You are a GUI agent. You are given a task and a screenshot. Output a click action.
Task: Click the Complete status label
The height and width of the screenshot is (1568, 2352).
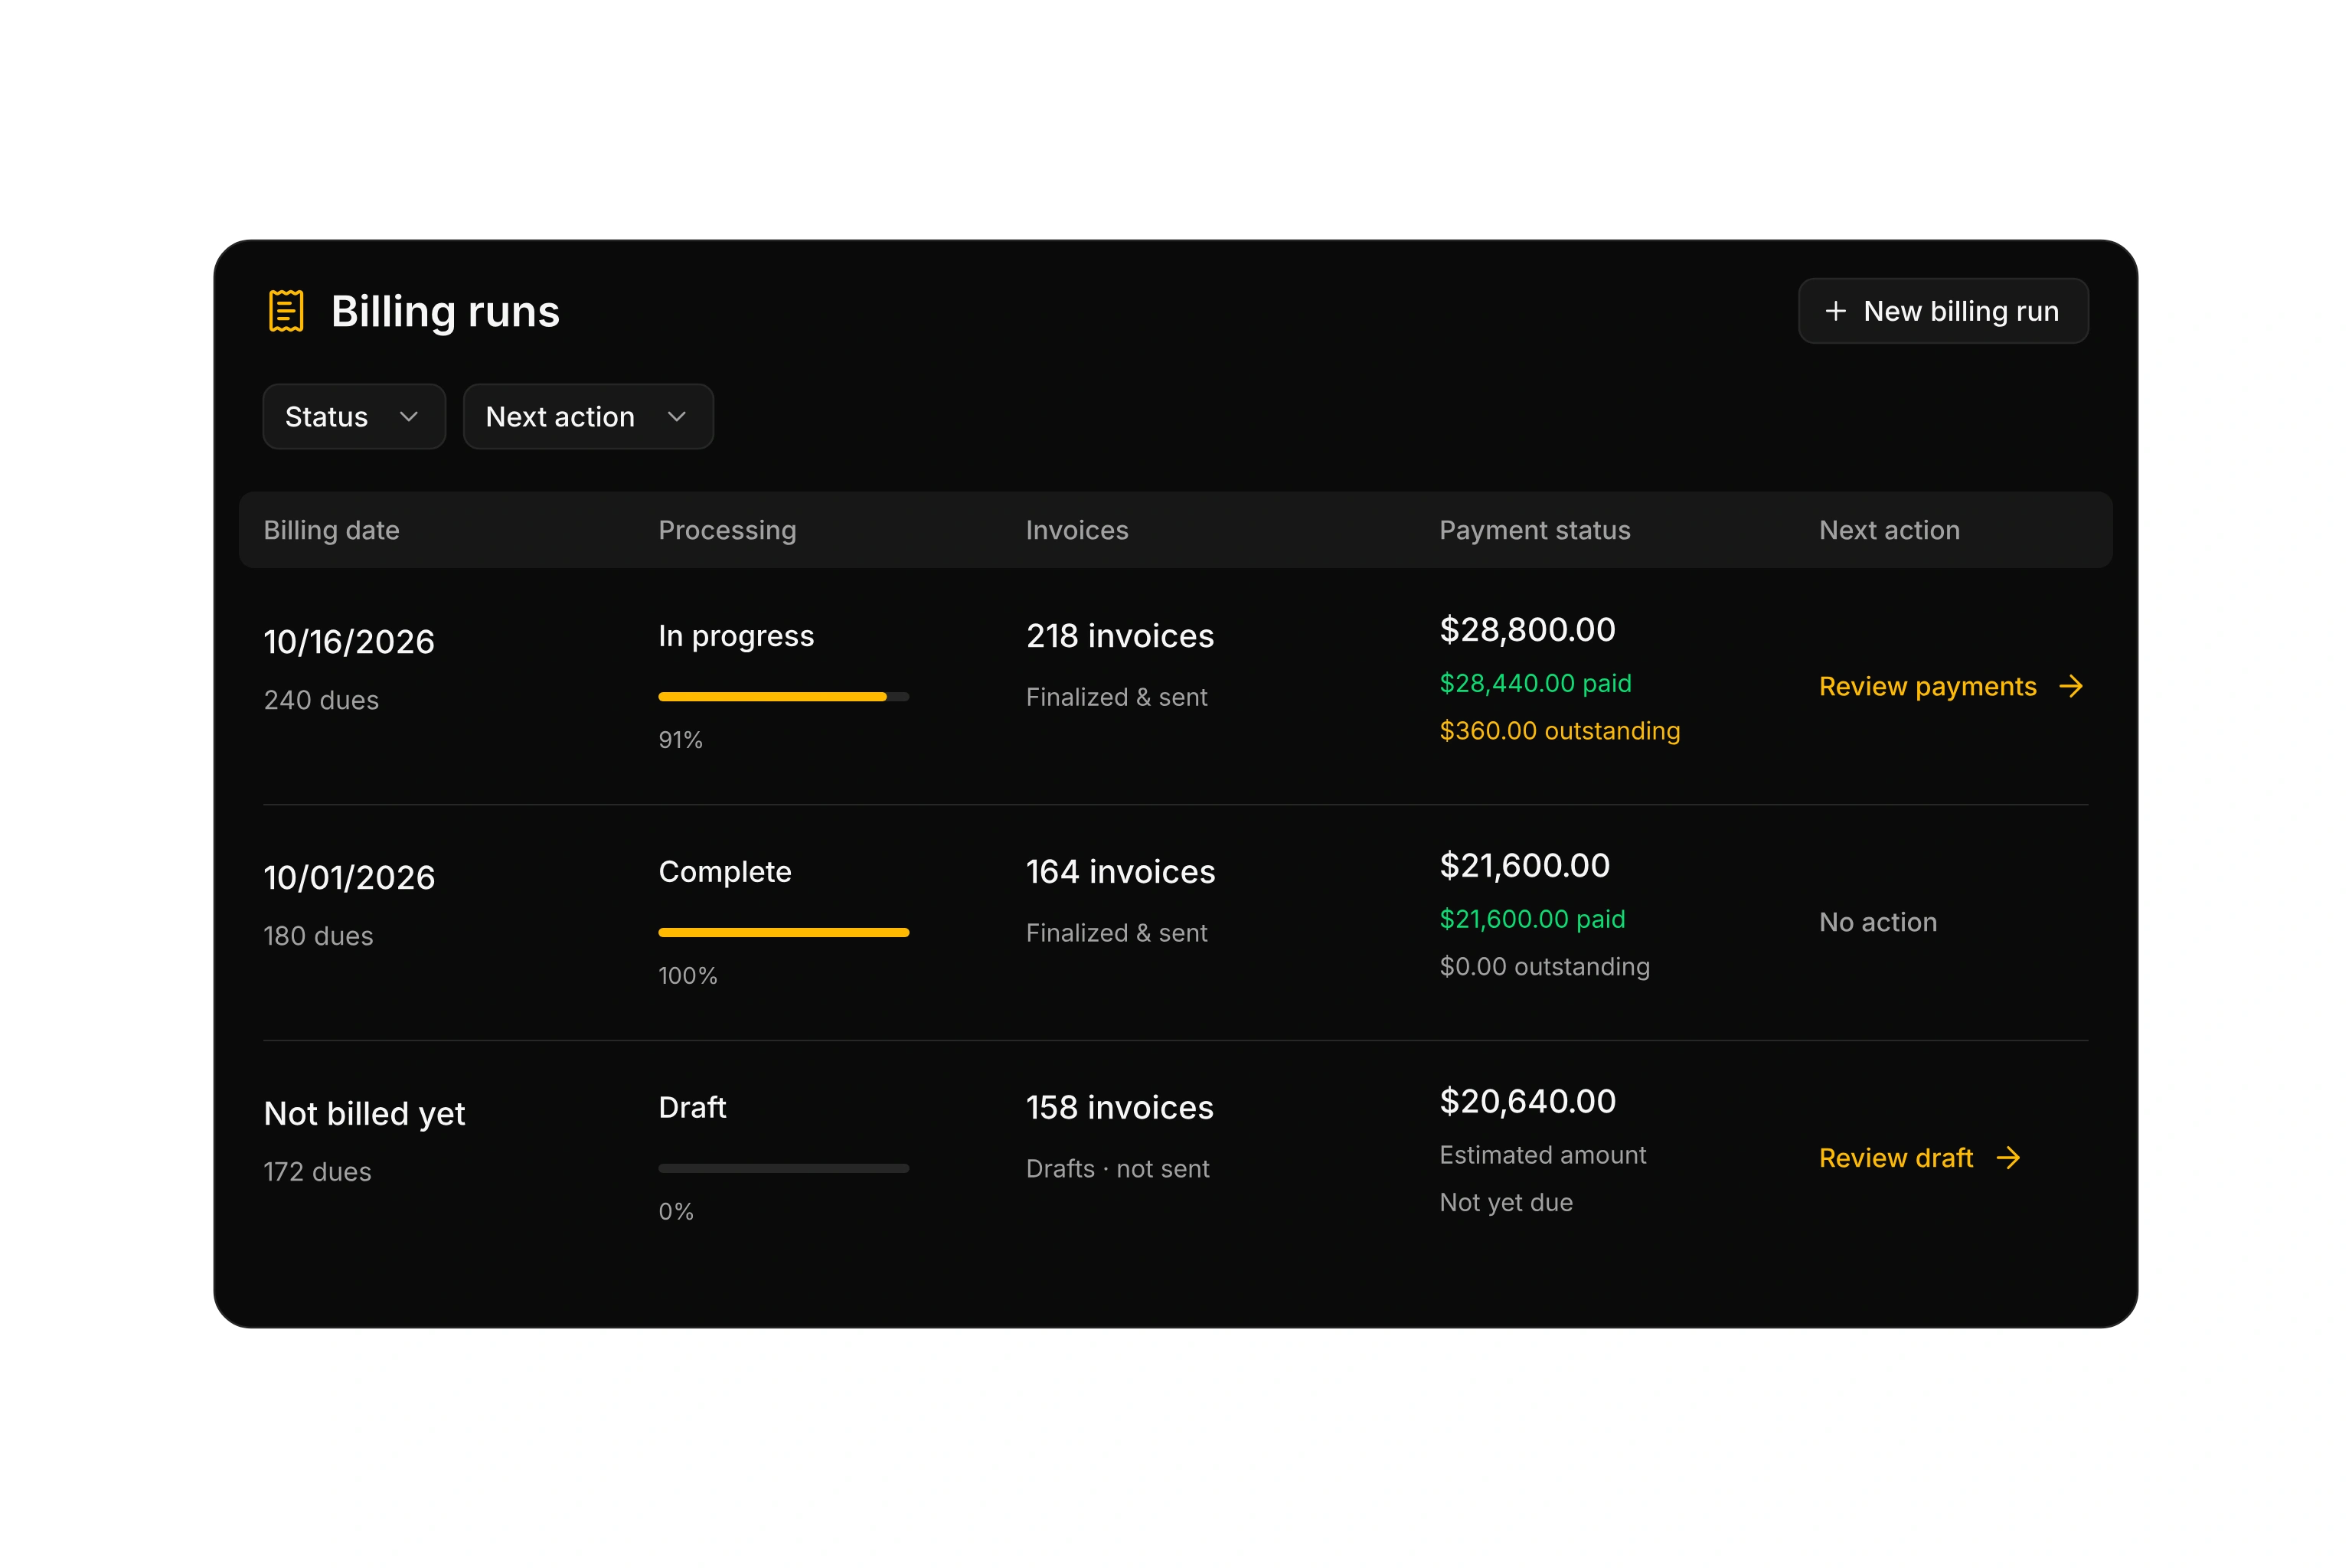pos(725,872)
